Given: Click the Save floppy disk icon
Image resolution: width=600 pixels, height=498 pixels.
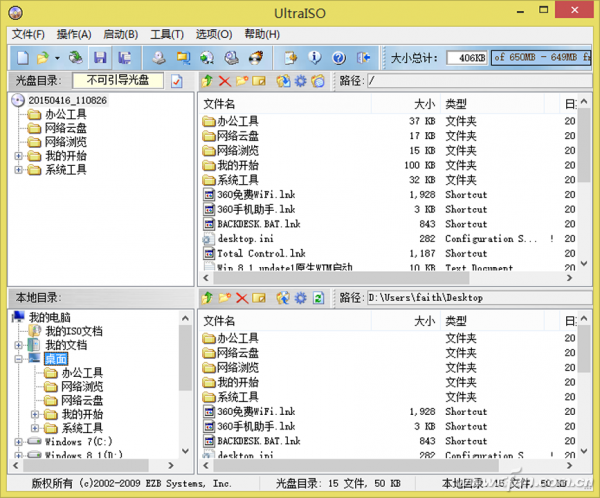Looking at the screenshot, I should pos(100,58).
